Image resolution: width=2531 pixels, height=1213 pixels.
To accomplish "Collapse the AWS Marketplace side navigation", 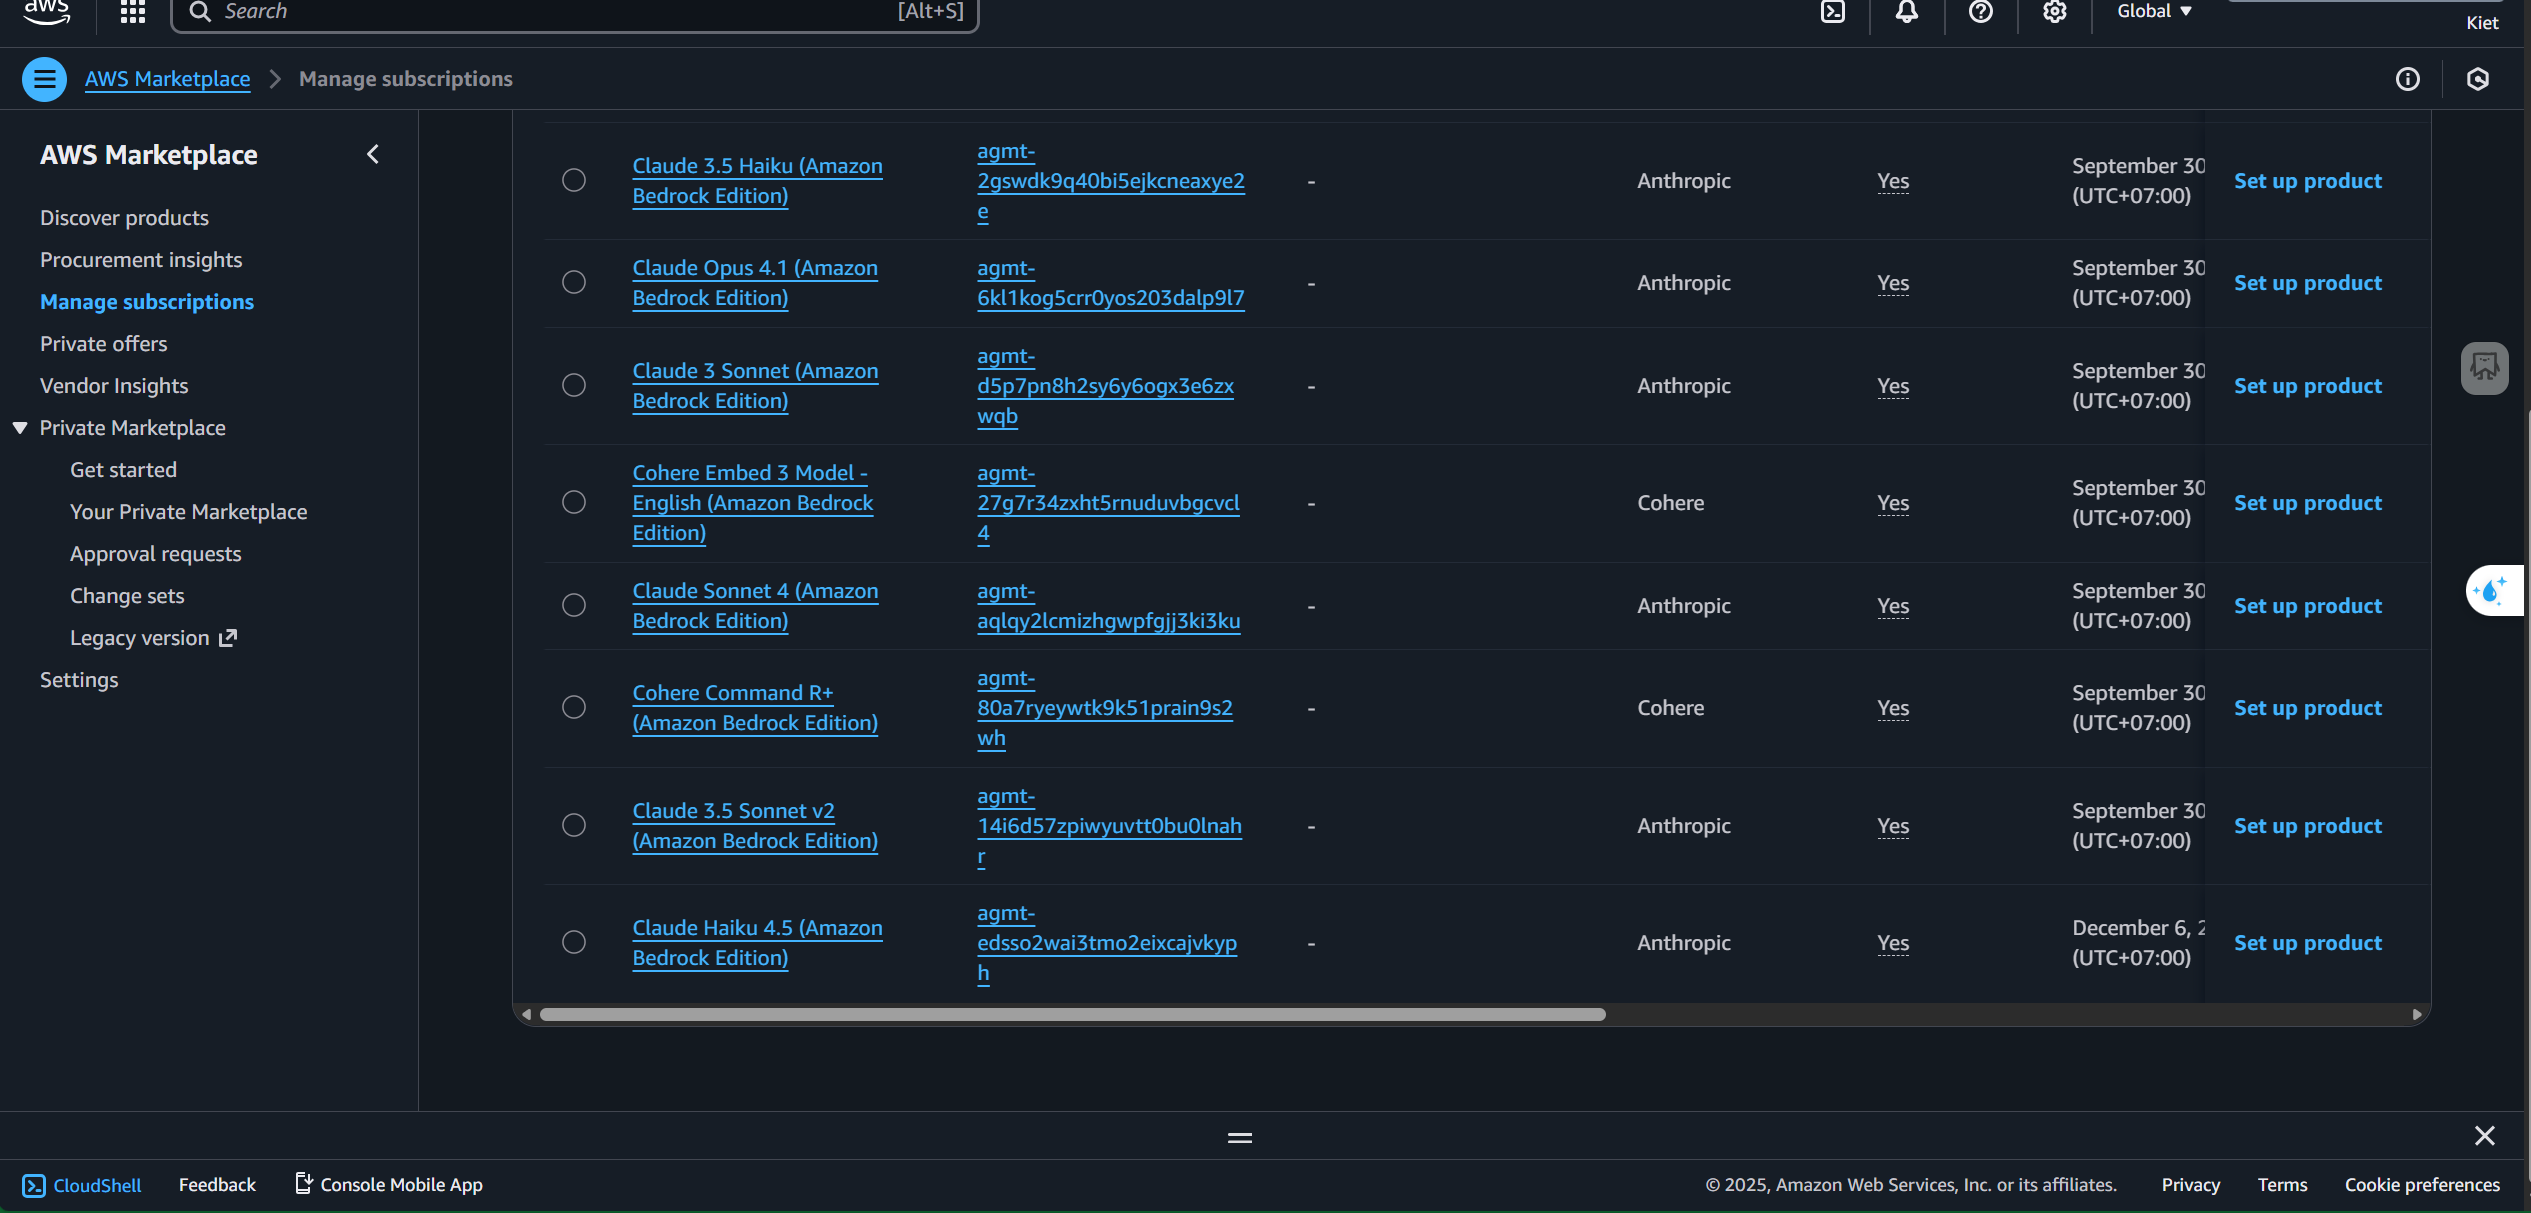I will (373, 154).
